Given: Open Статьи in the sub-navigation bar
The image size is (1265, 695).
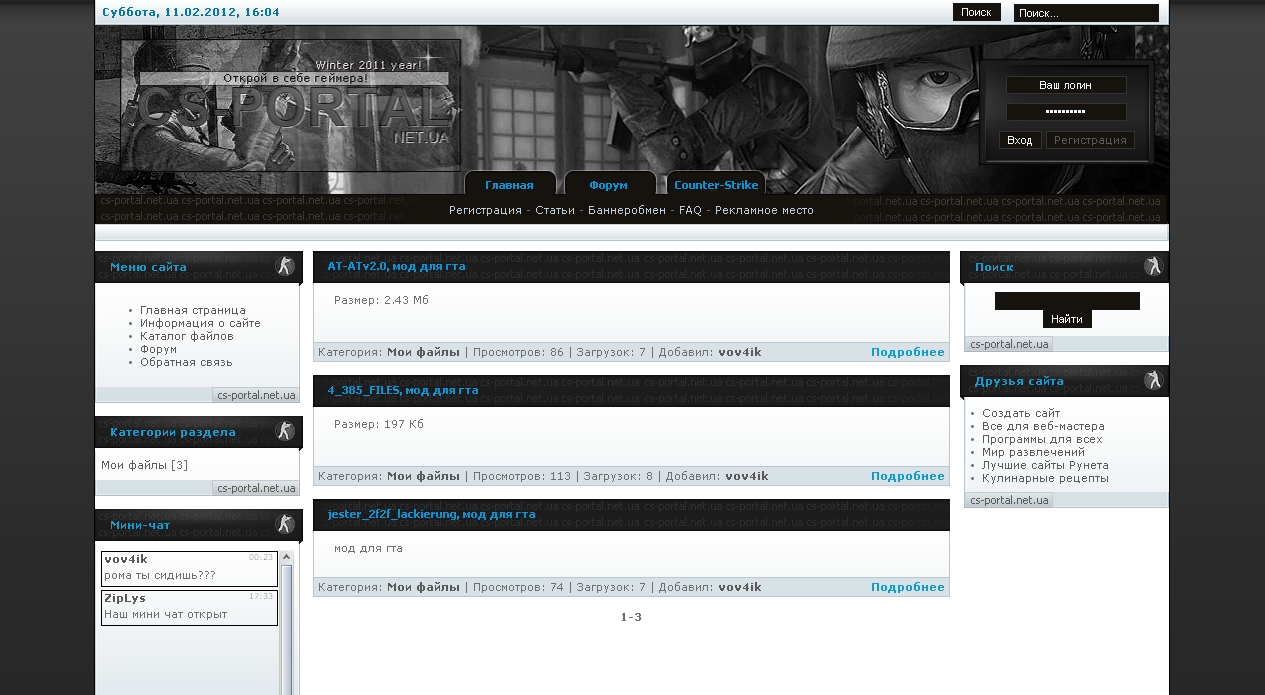Looking at the screenshot, I should [x=555, y=210].
